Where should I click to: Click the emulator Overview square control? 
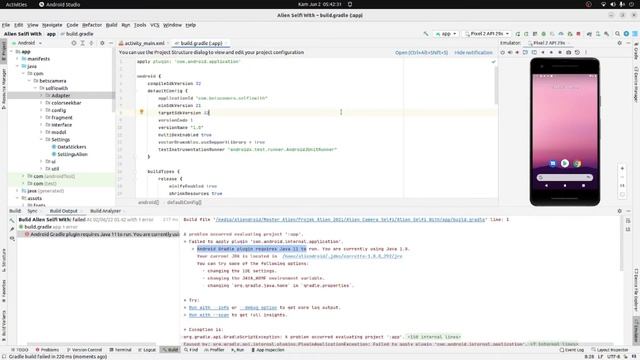pyautogui.click(x=560, y=52)
